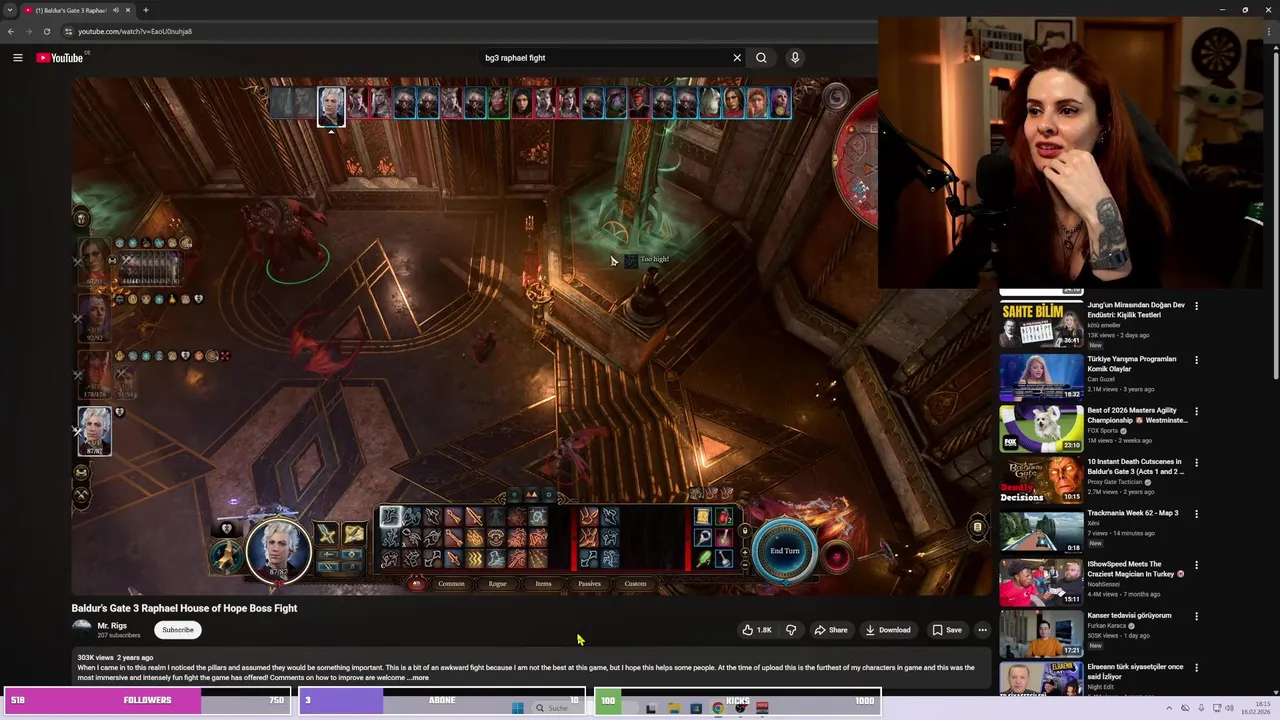Open options menu for Trackmania Week 62 video

[x=1196, y=514]
